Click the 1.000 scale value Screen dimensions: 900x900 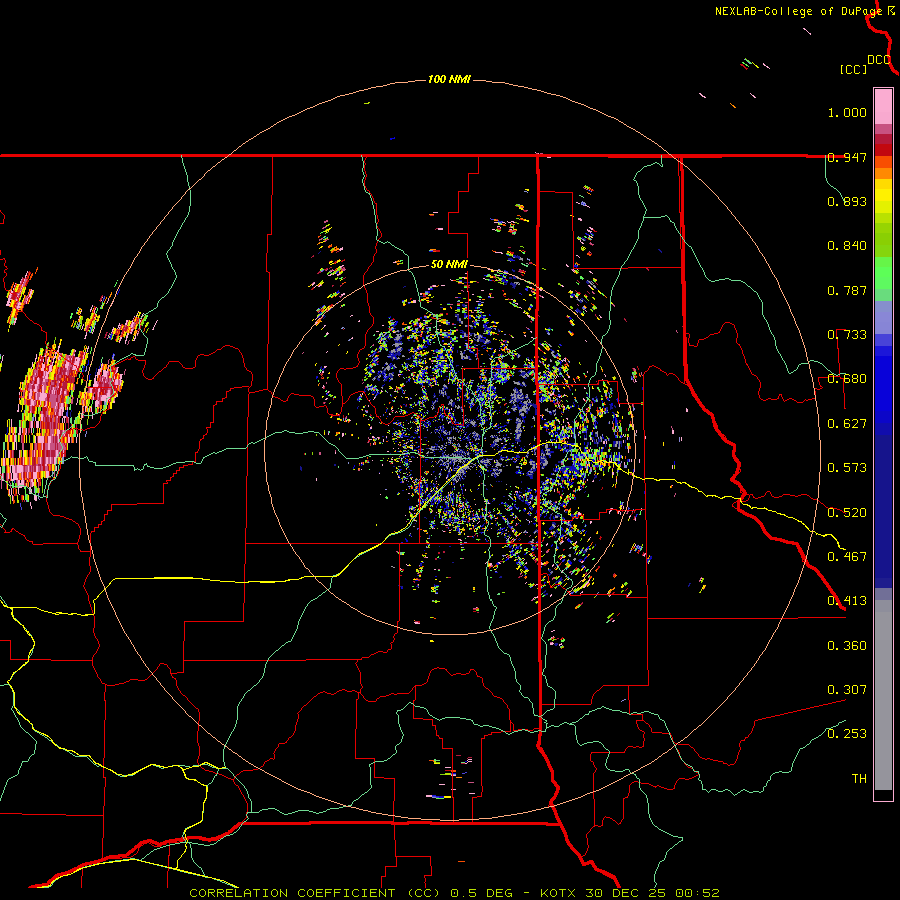click(x=847, y=112)
